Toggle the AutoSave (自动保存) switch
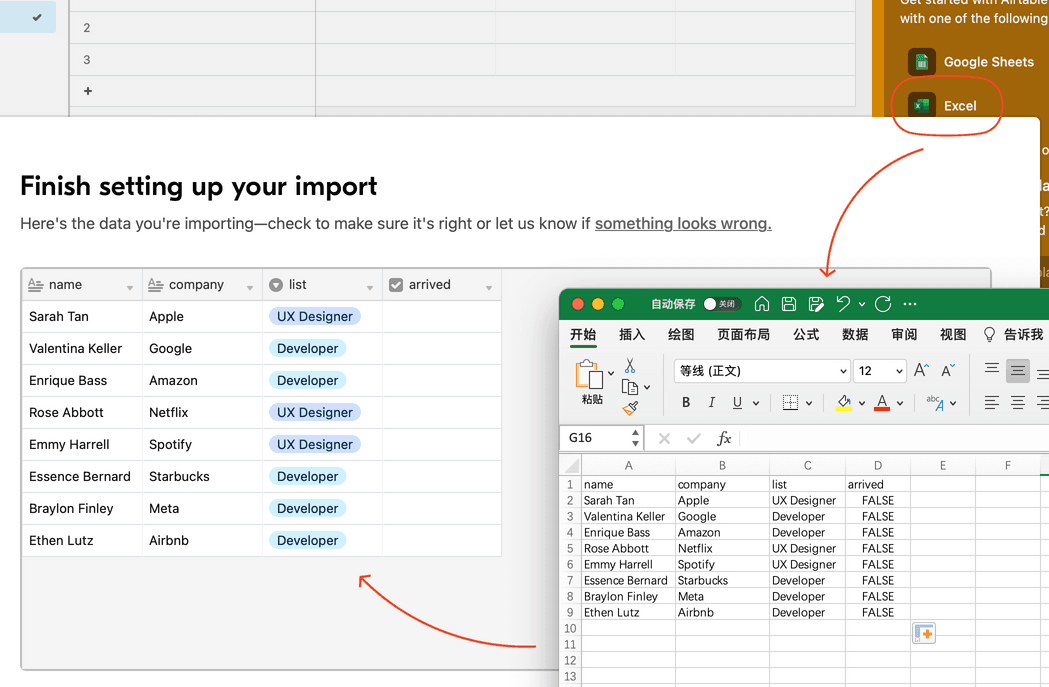 (720, 304)
